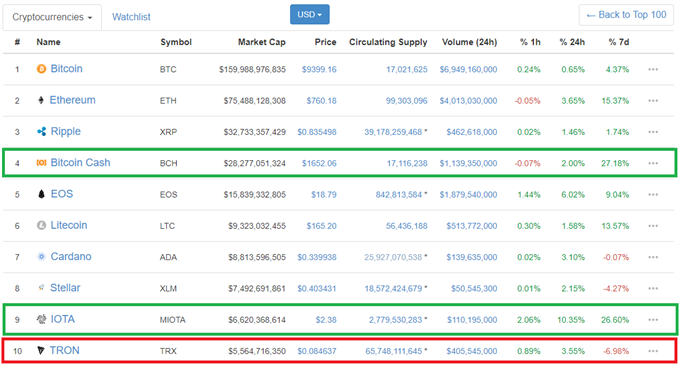
Task: Click the Cardano logo icon
Action: pyautogui.click(x=41, y=257)
